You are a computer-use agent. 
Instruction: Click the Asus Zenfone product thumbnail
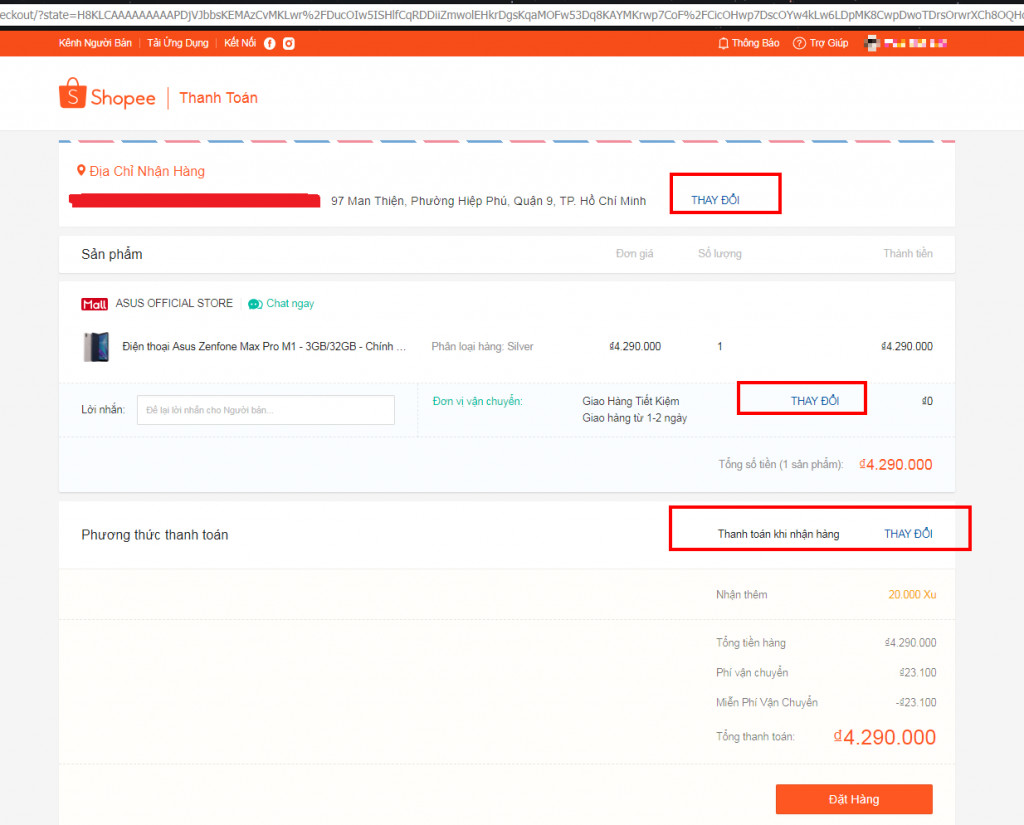point(96,347)
